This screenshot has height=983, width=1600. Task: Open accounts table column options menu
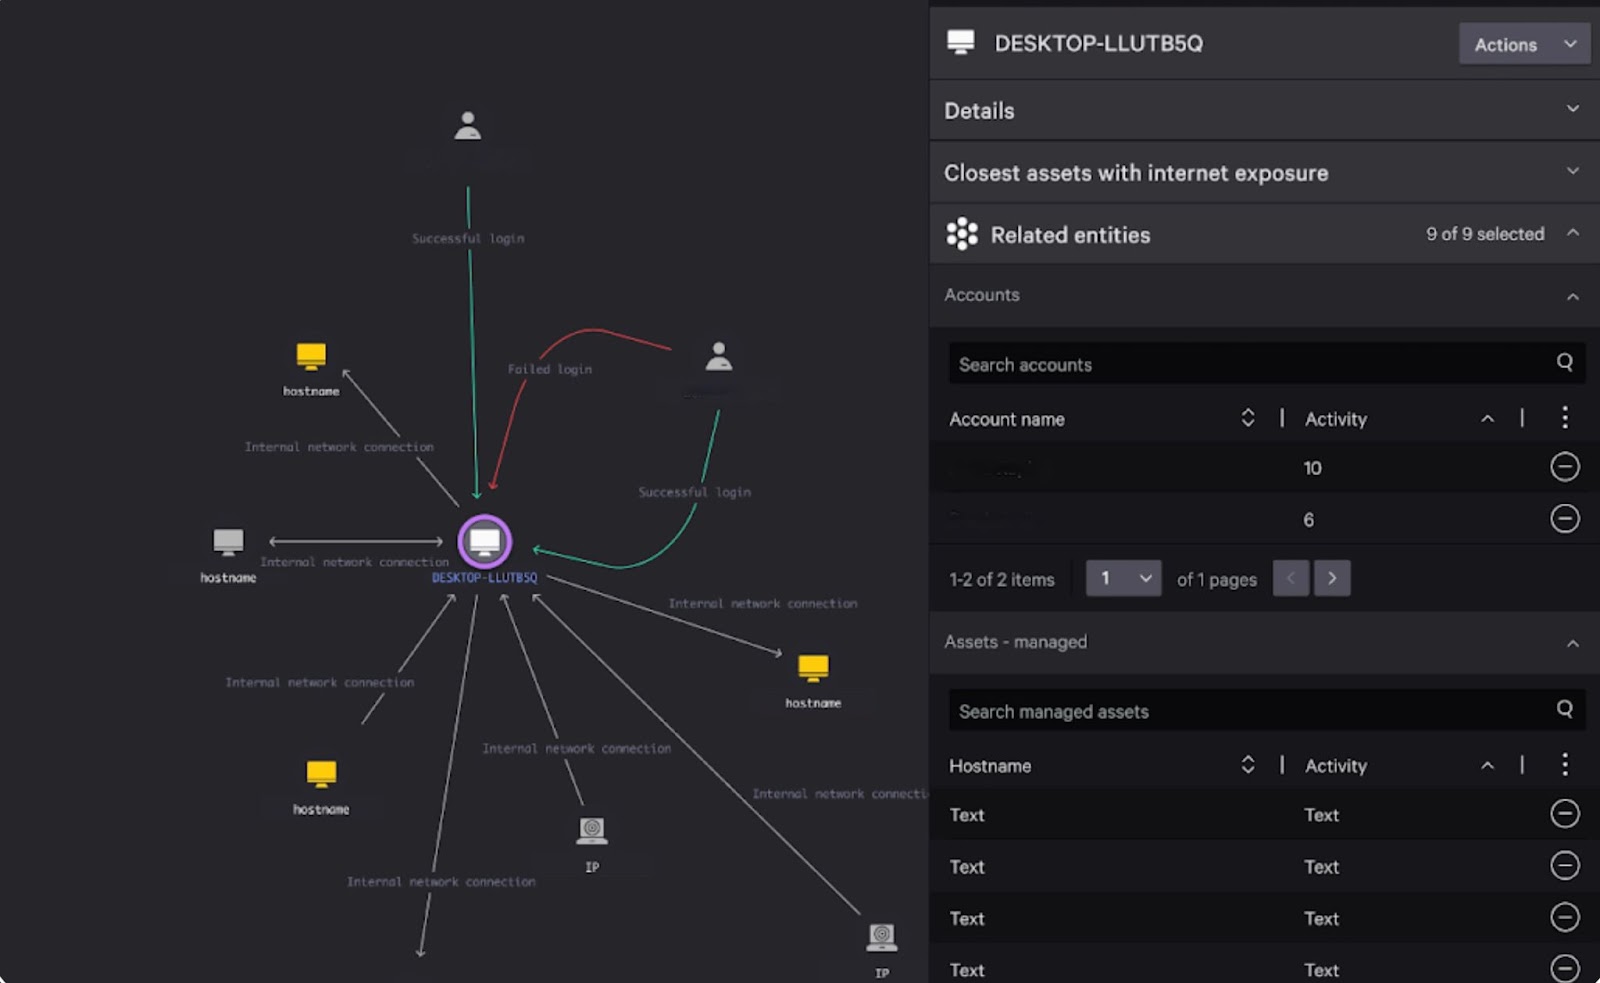click(x=1564, y=418)
